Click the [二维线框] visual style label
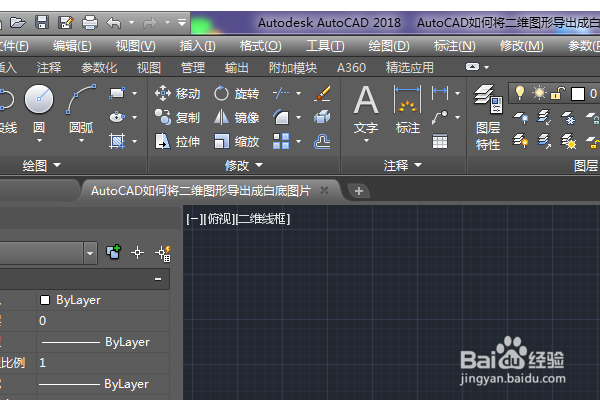 (x=263, y=219)
